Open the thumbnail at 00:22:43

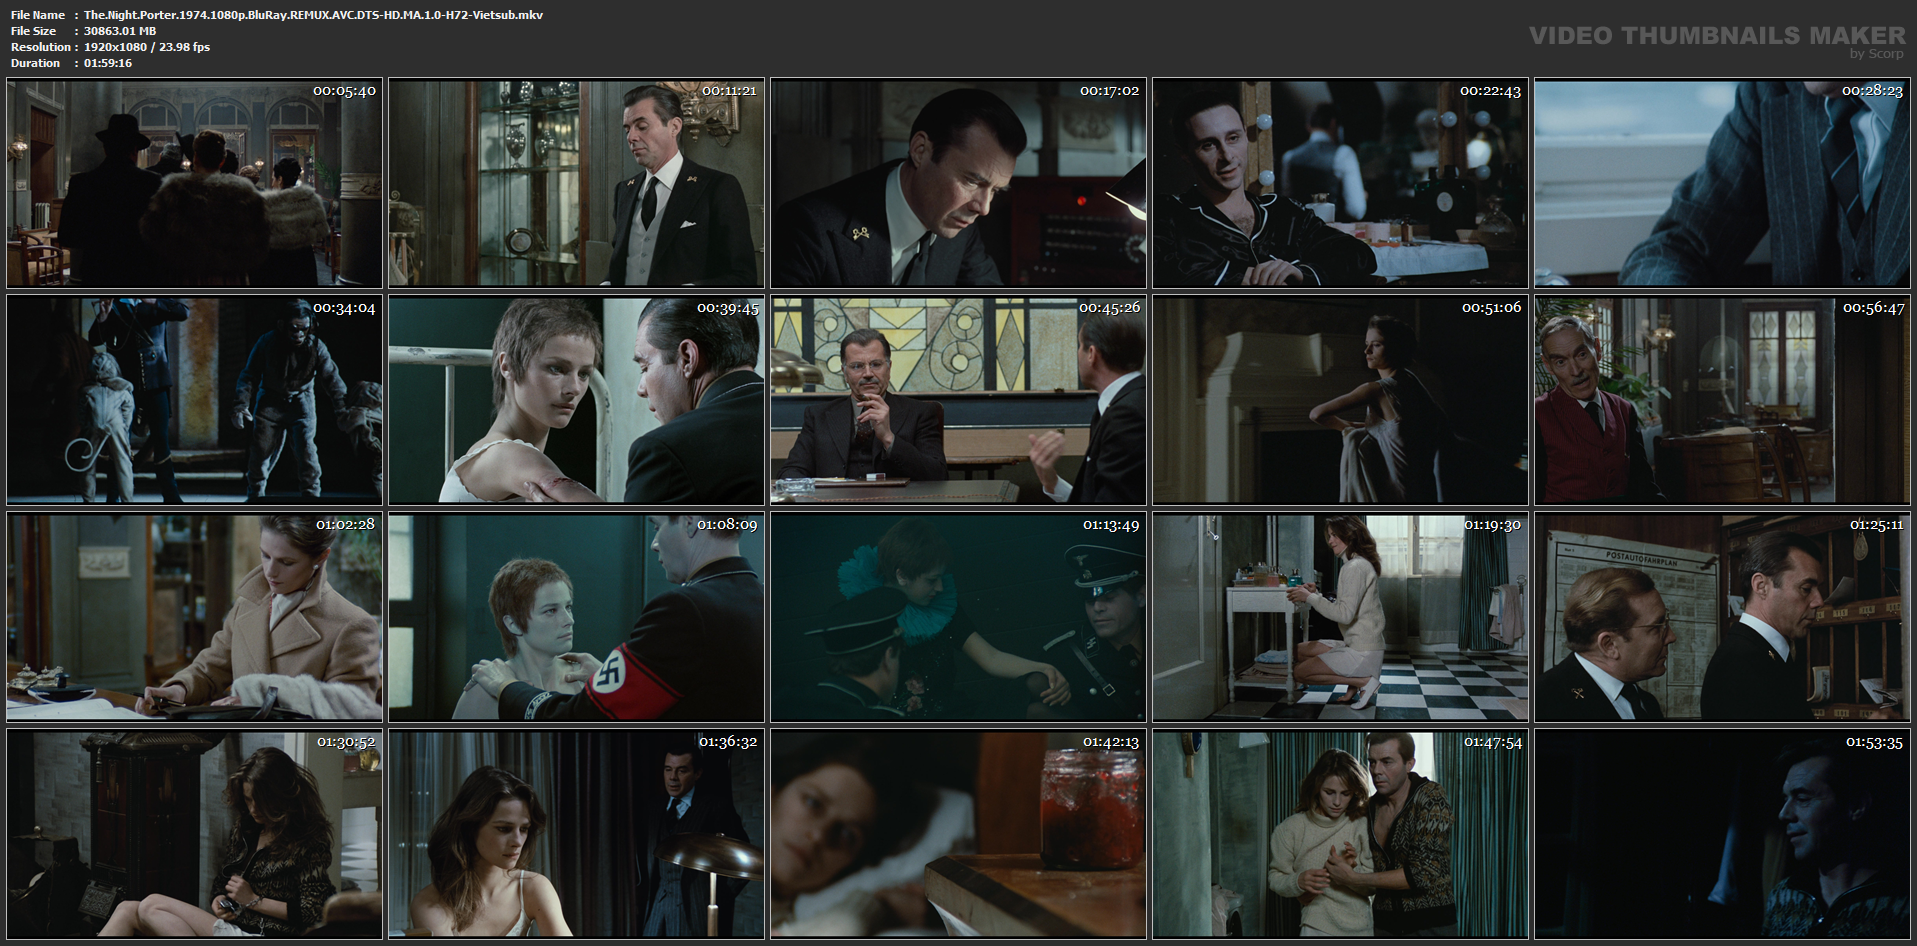coord(1340,184)
